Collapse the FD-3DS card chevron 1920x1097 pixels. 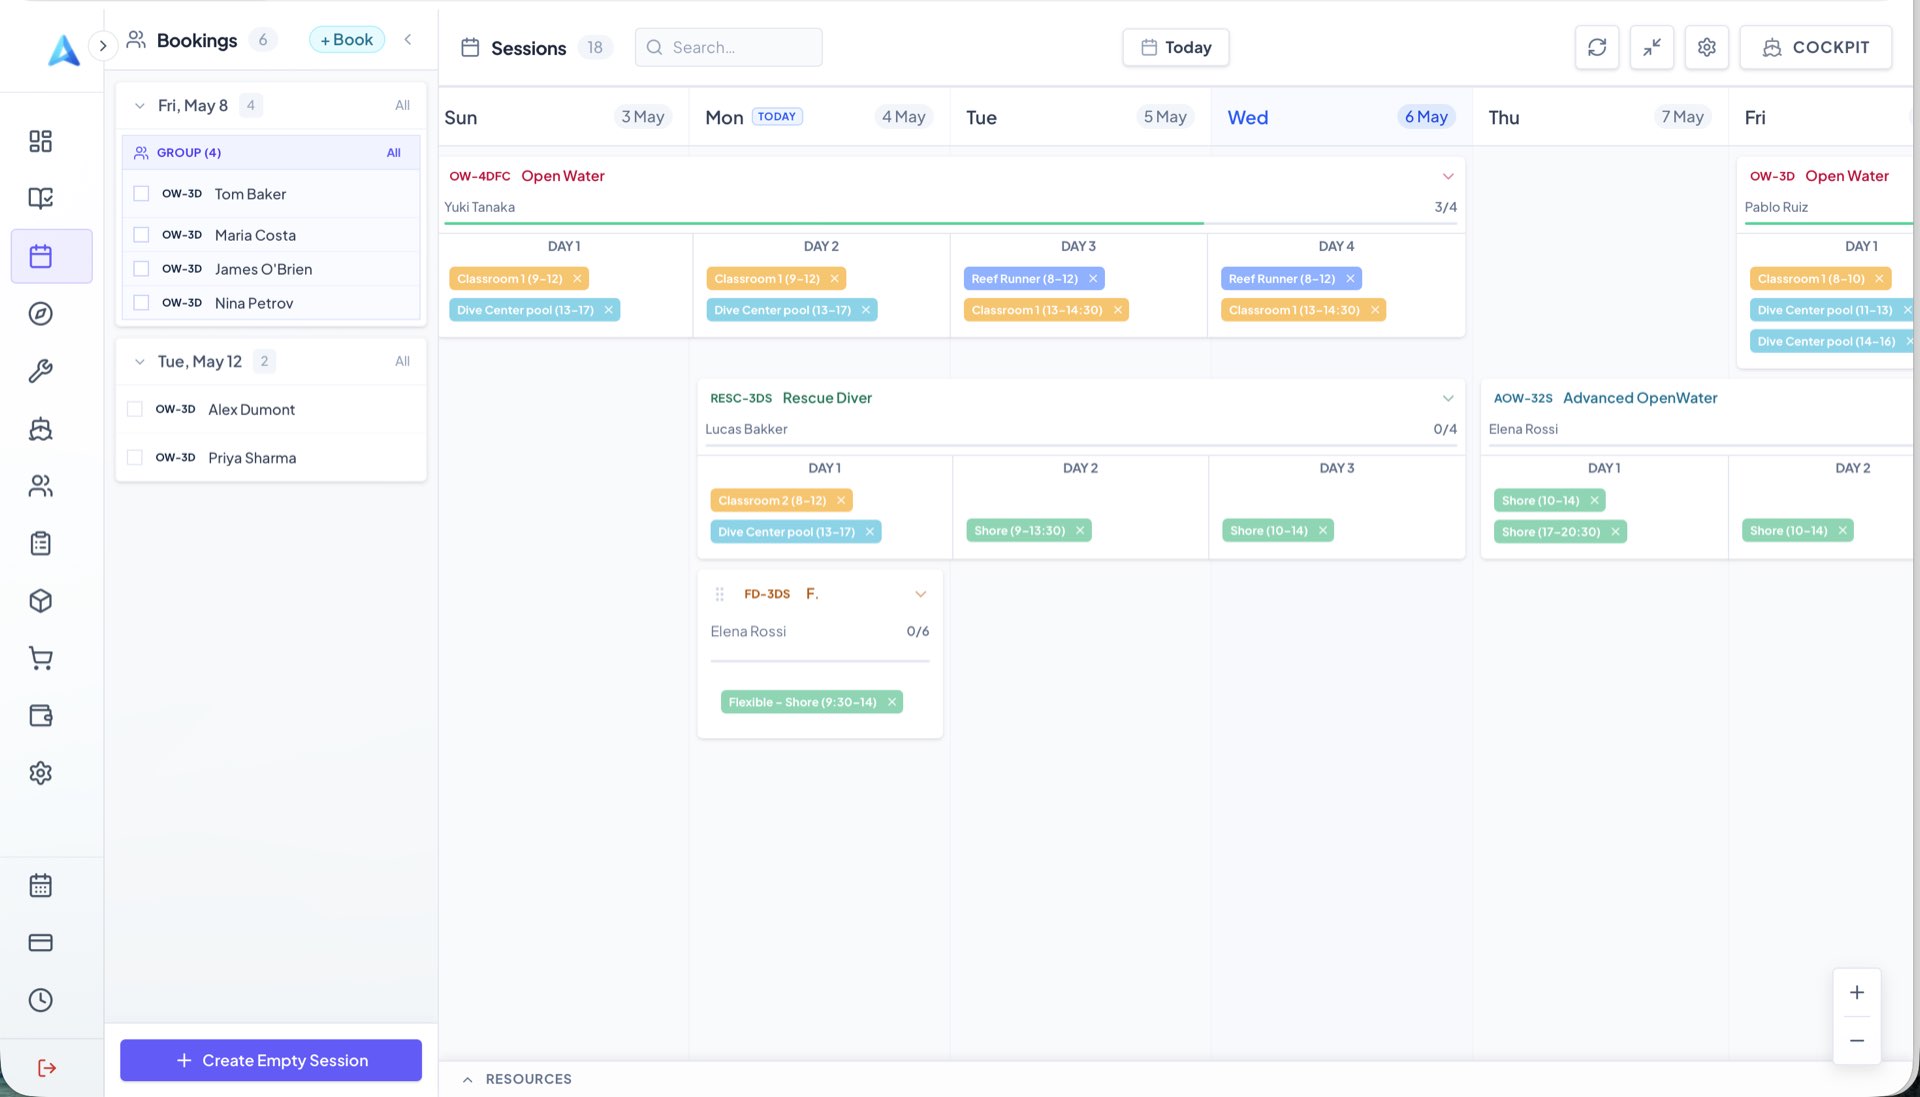click(x=921, y=594)
